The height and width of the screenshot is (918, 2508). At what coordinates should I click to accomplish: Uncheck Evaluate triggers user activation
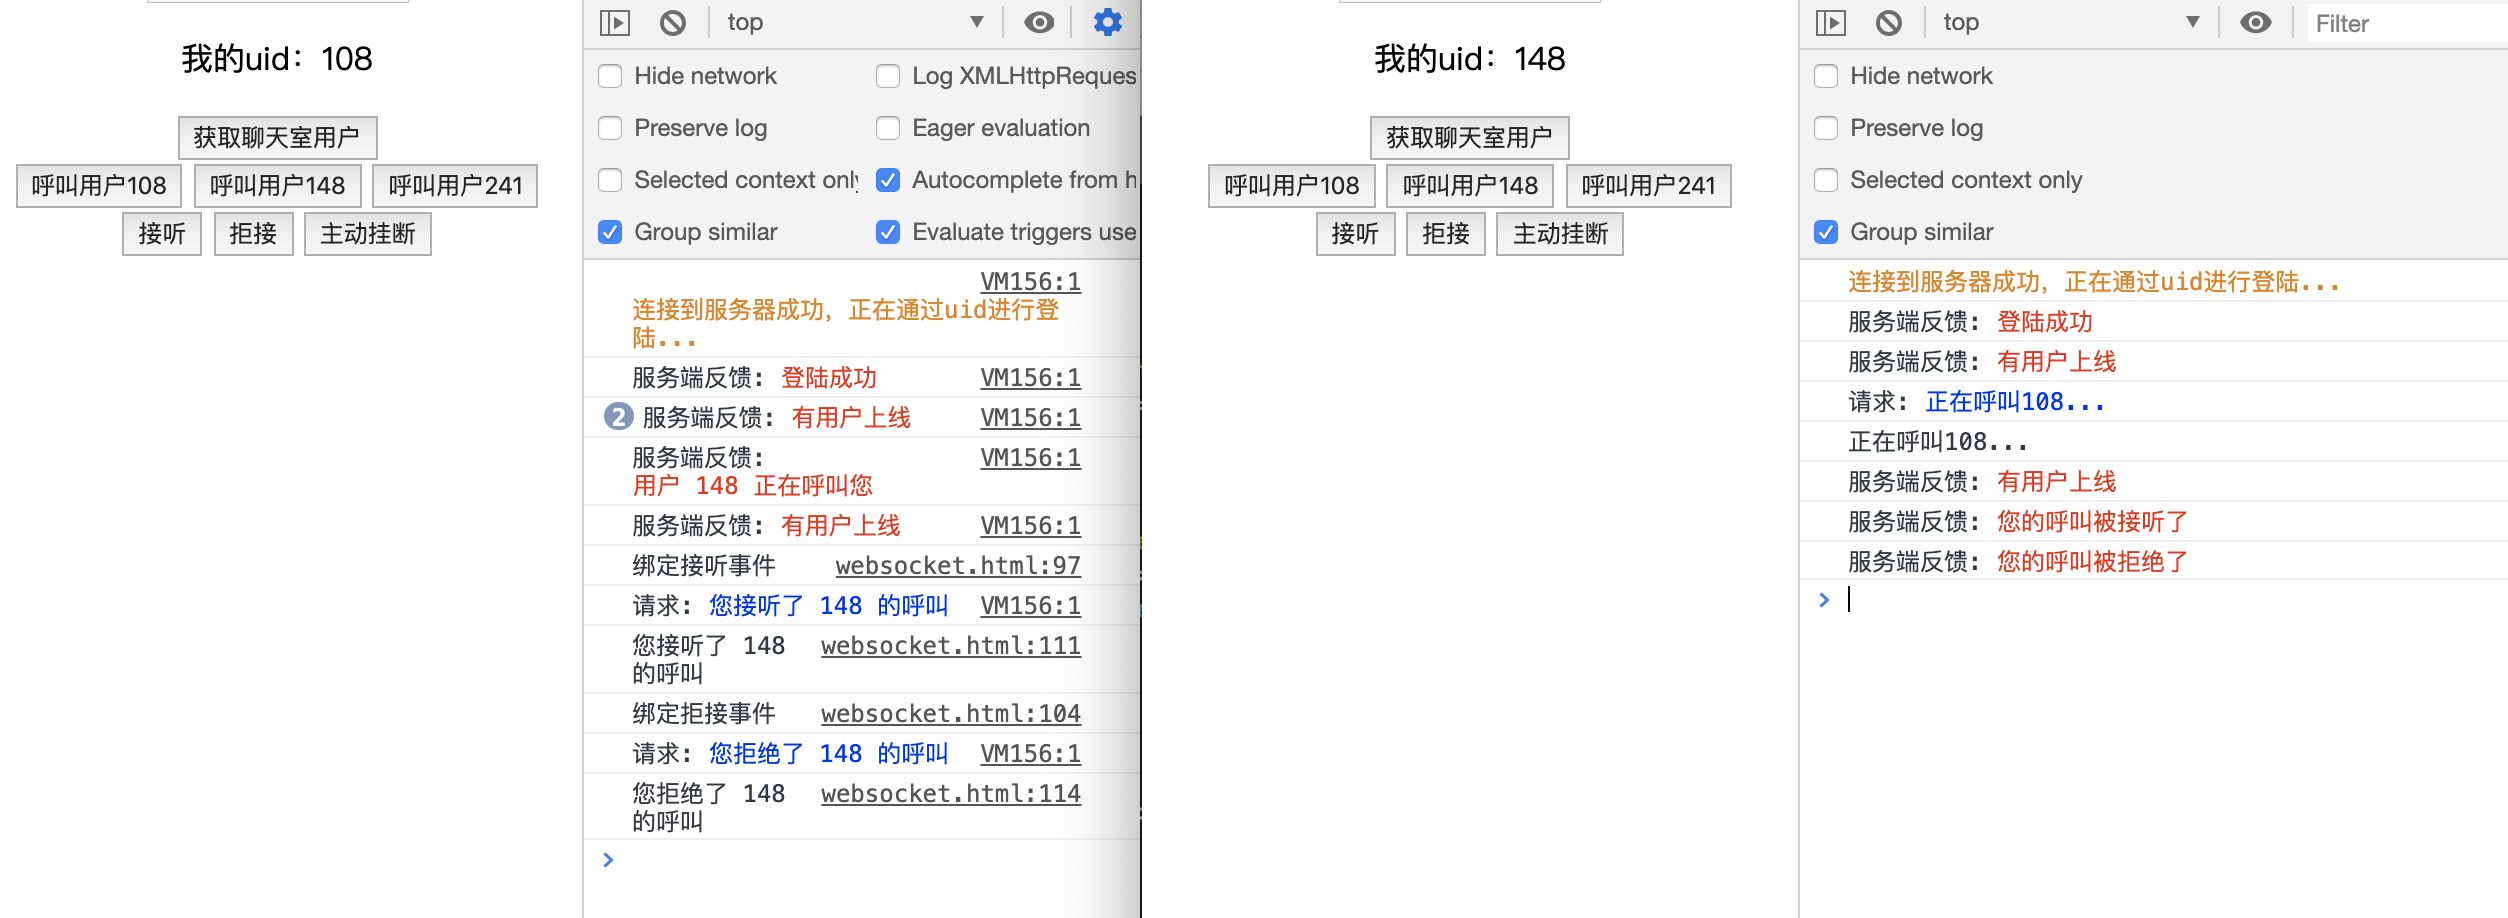pyautogui.click(x=888, y=232)
